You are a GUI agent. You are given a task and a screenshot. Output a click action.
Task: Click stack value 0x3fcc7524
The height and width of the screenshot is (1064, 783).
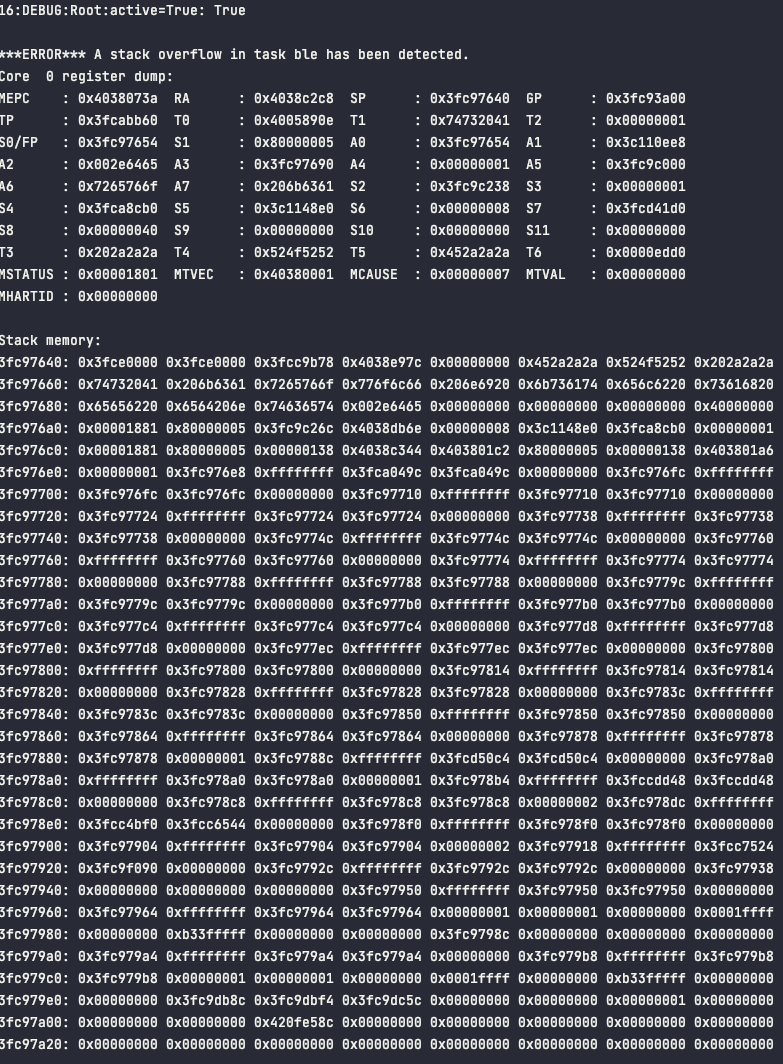point(733,846)
